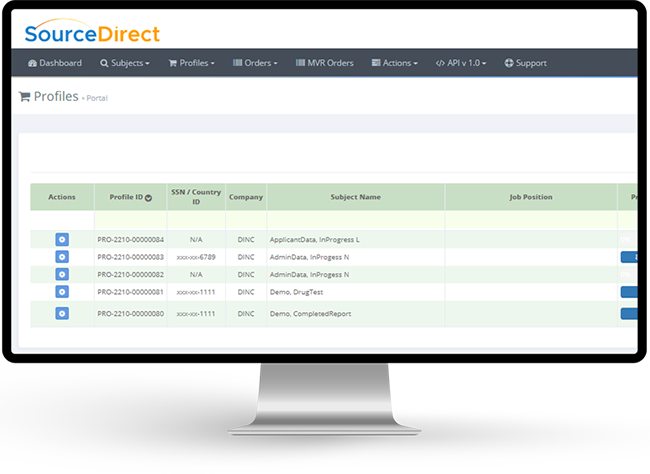Viewport: 650px width, 474px height.
Task: Click subject Demo, DrugTest
Action: click(x=296, y=292)
